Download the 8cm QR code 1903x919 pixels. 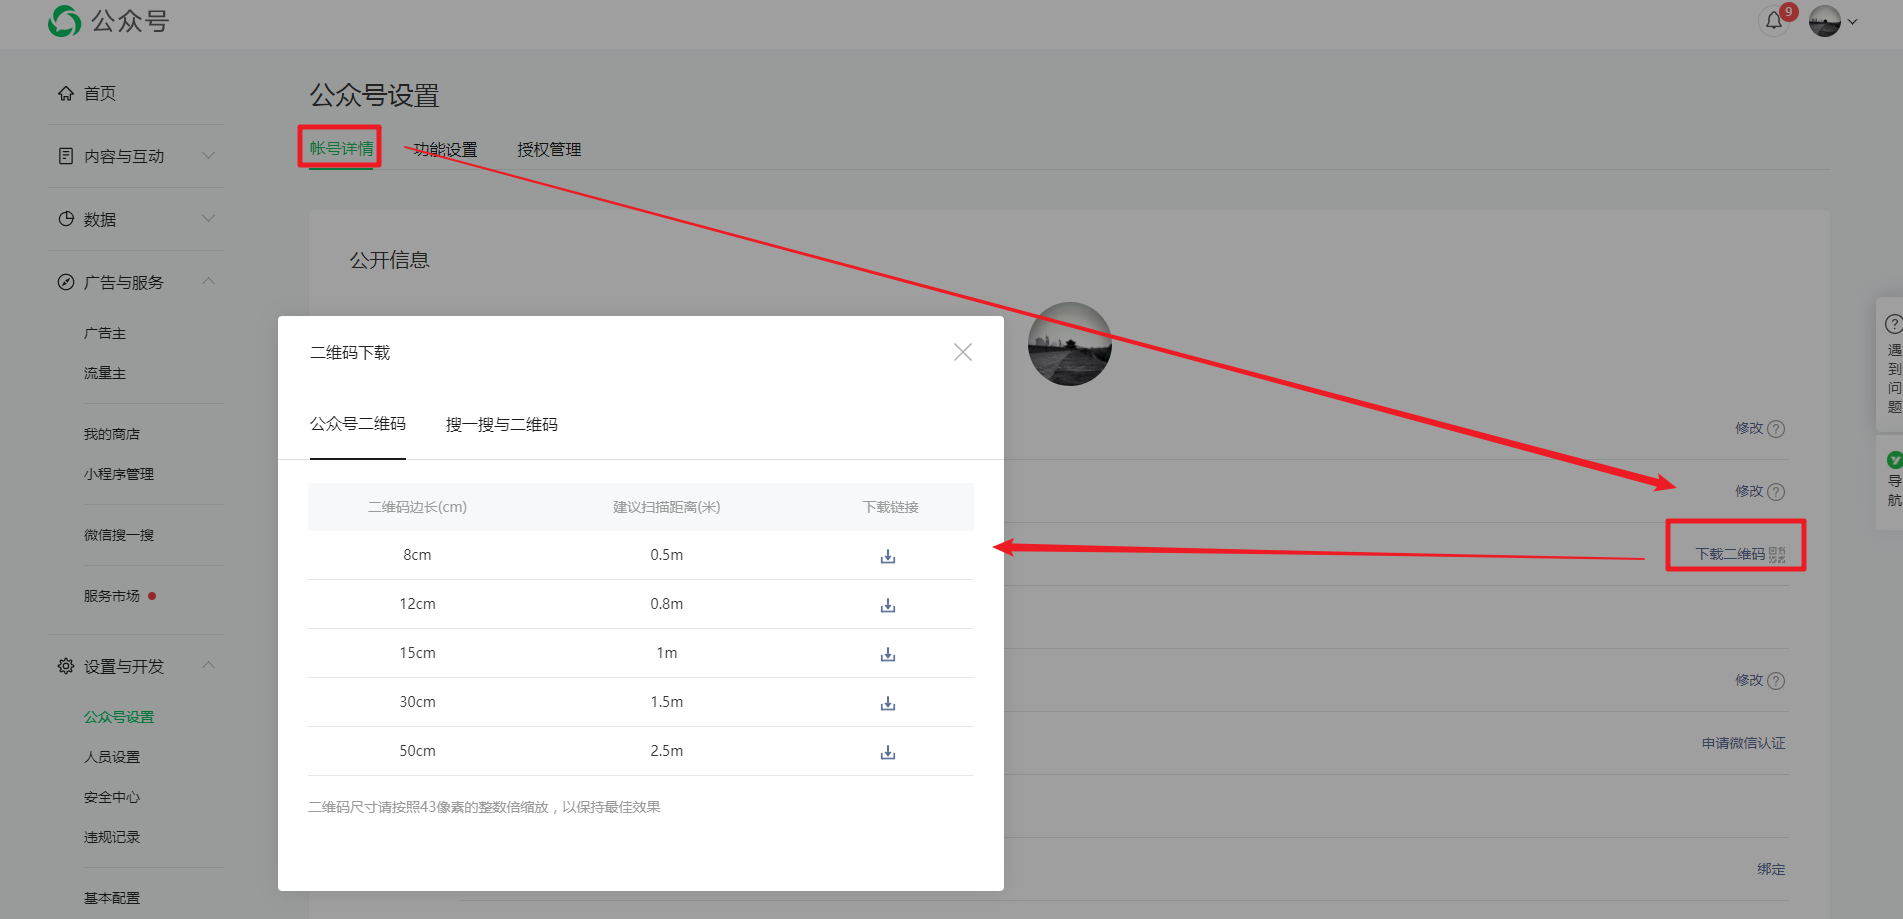click(x=888, y=556)
